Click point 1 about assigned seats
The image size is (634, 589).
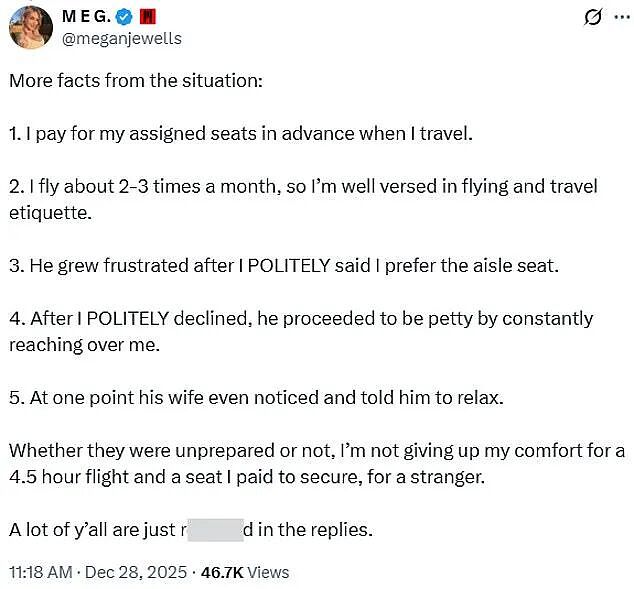click(241, 134)
